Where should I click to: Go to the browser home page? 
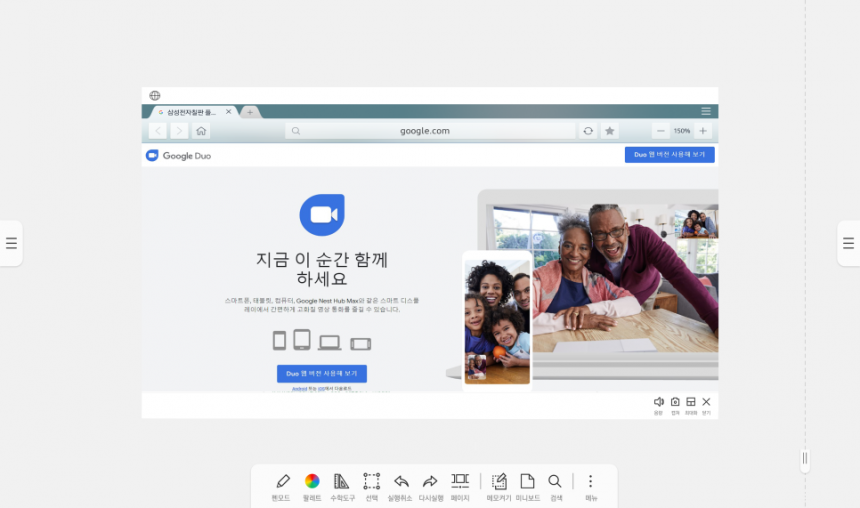pos(201,131)
